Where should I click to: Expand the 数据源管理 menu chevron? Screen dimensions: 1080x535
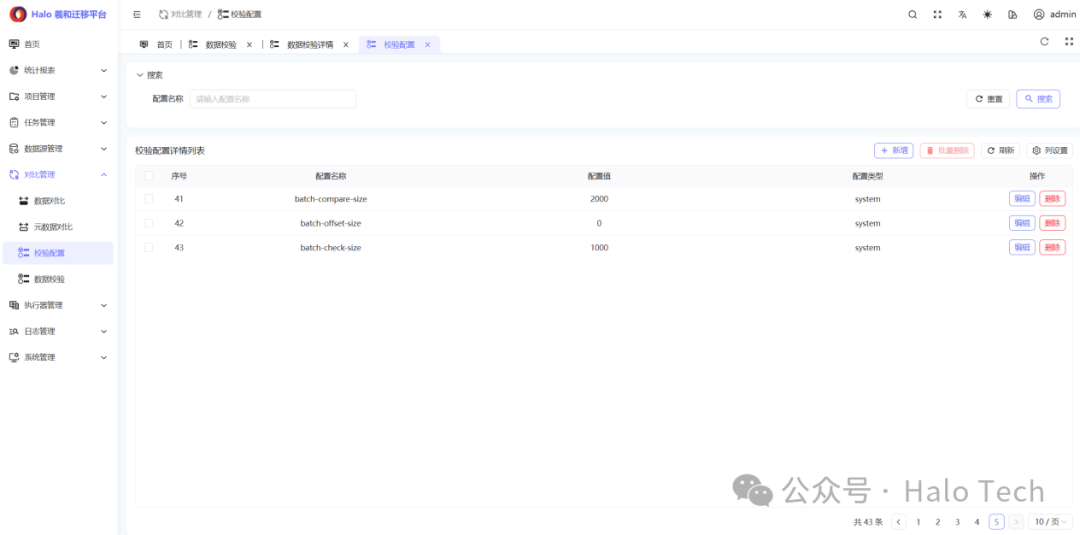[x=104, y=149]
